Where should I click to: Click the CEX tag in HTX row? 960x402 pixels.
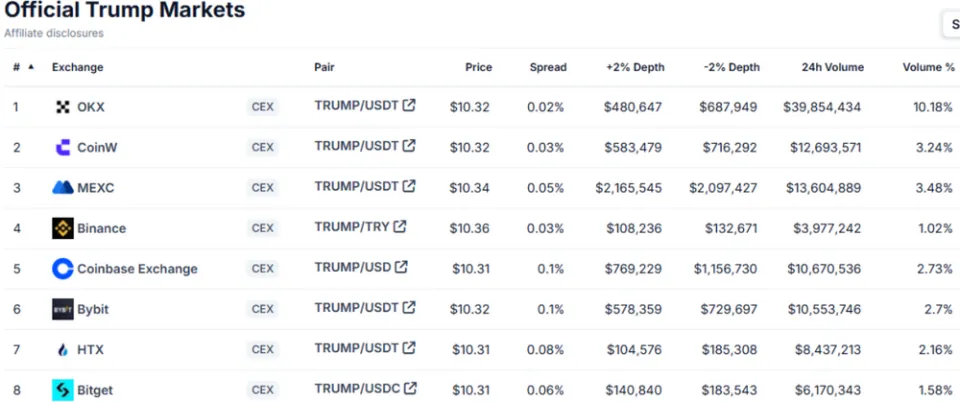[x=262, y=350]
